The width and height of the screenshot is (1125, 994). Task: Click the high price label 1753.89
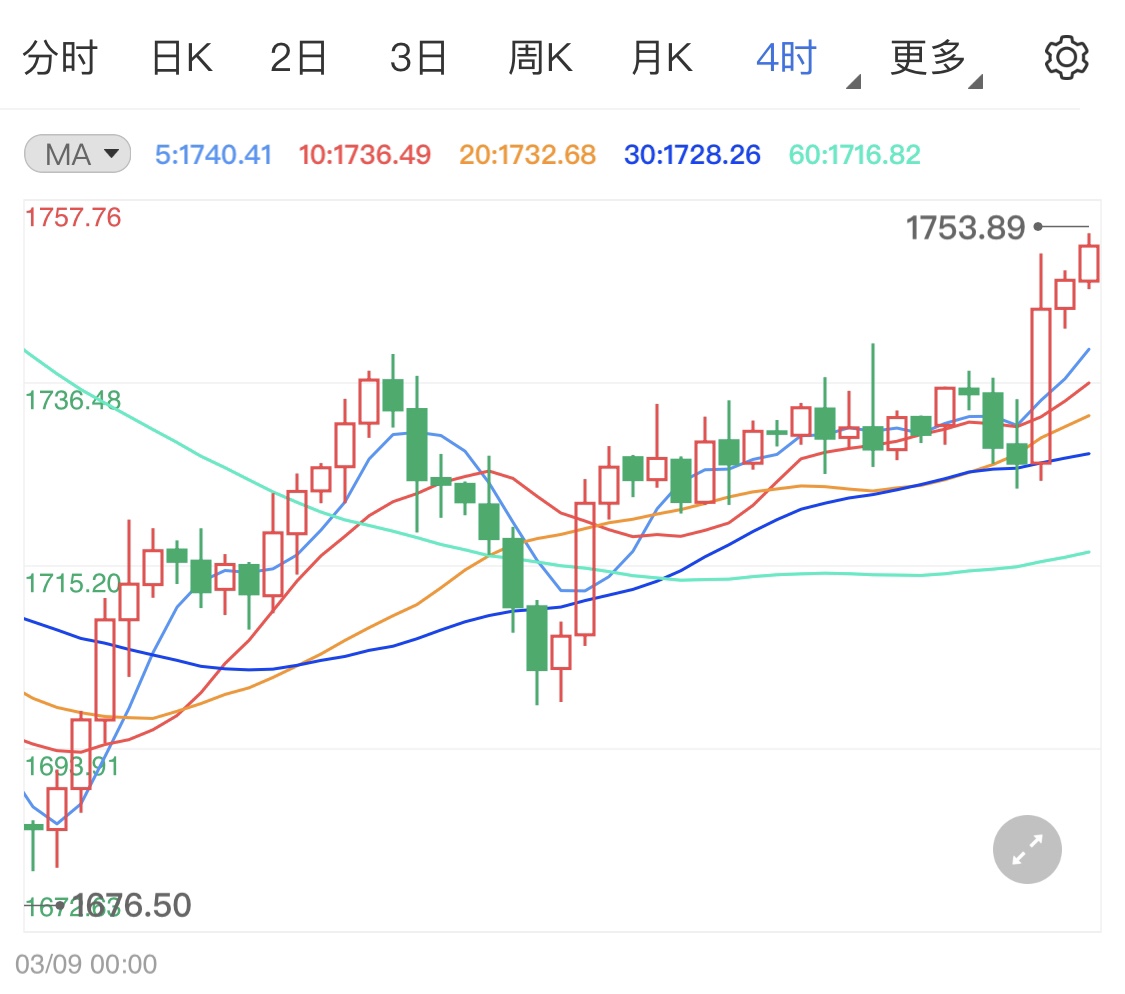[x=965, y=228]
